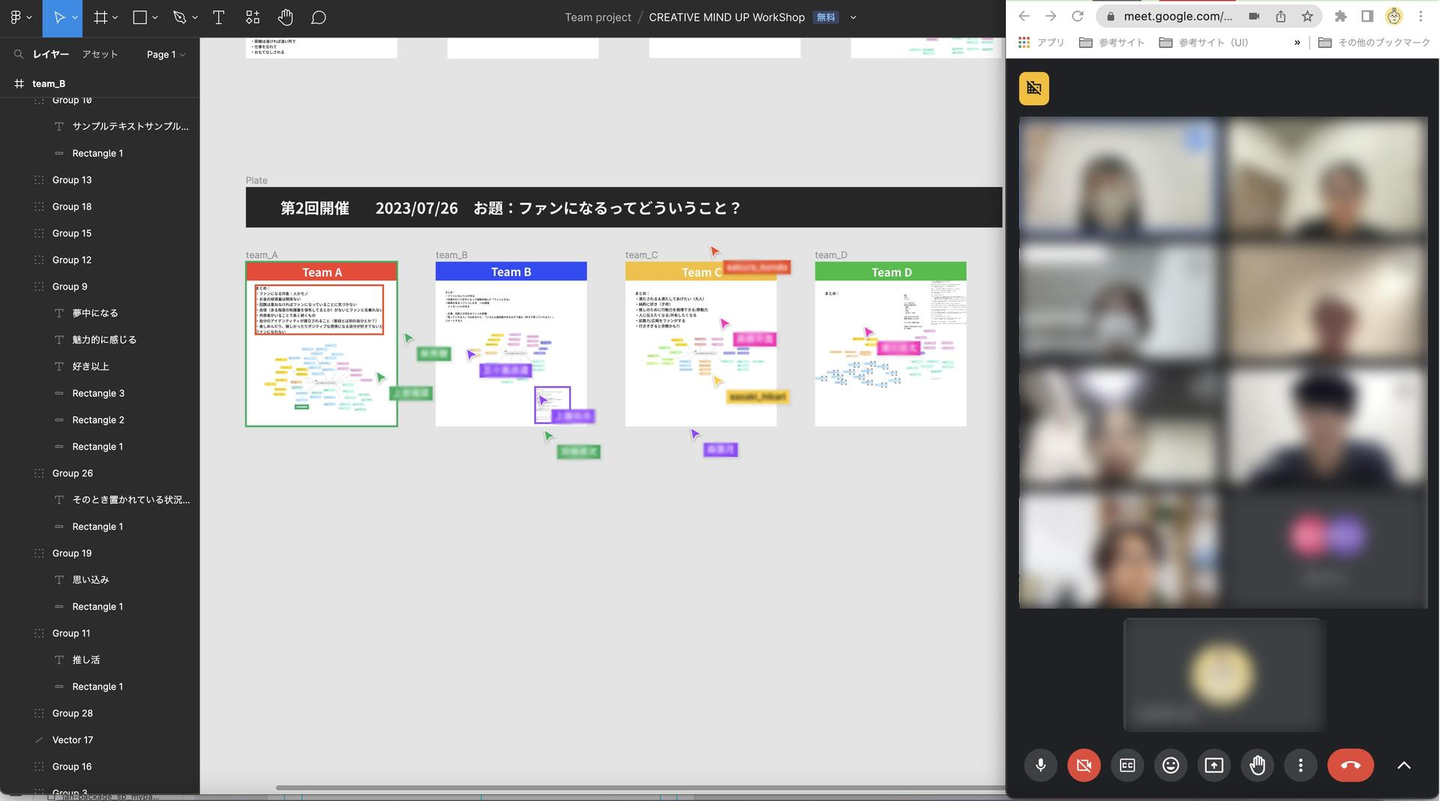Open the Chrome side panel icon
The width and height of the screenshot is (1440, 801).
(1367, 16)
